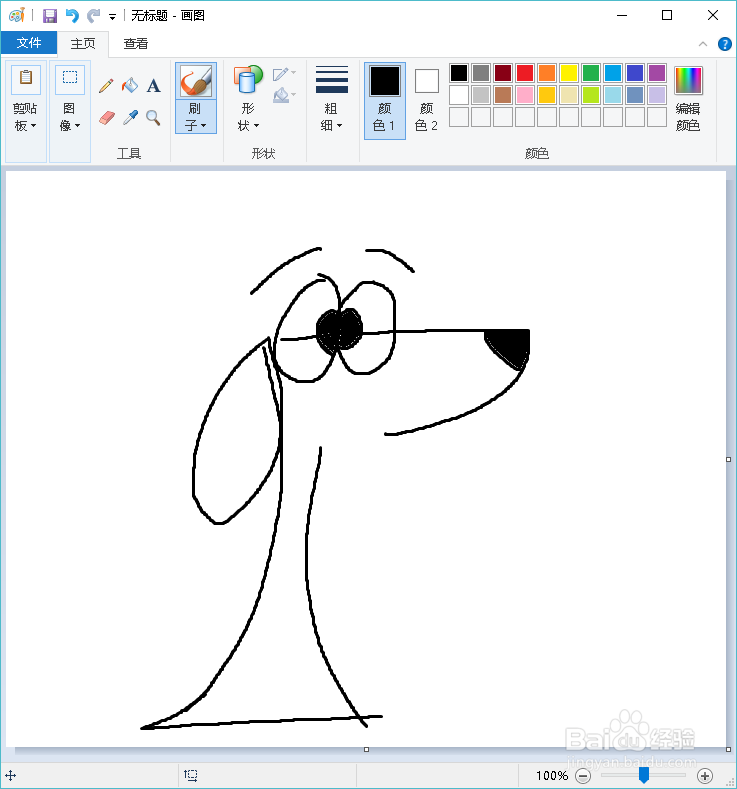This screenshot has width=737, height=789.
Task: Select the Fill with color bucket tool
Action: (130, 86)
